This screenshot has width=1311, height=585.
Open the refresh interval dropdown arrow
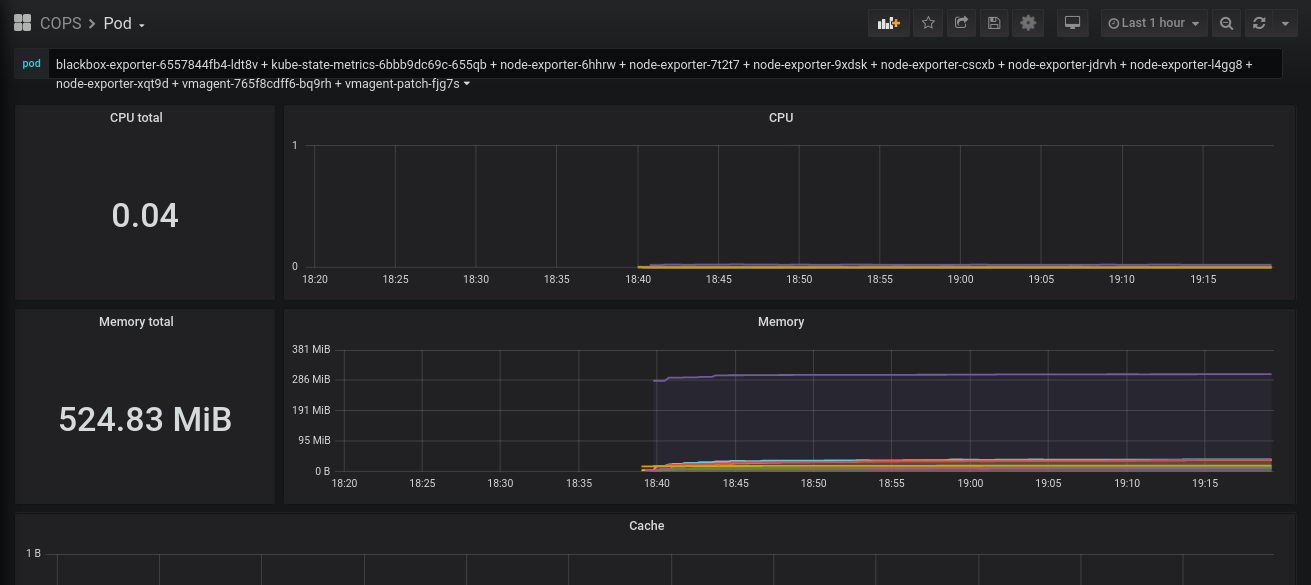1285,23
